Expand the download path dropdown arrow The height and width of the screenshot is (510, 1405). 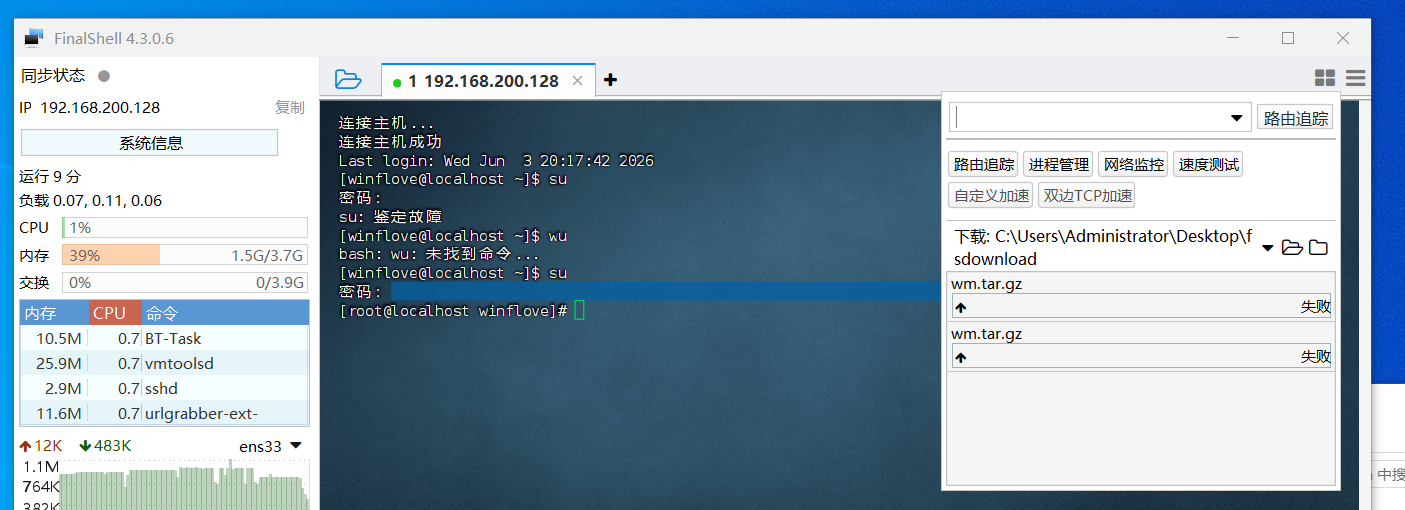point(1268,247)
